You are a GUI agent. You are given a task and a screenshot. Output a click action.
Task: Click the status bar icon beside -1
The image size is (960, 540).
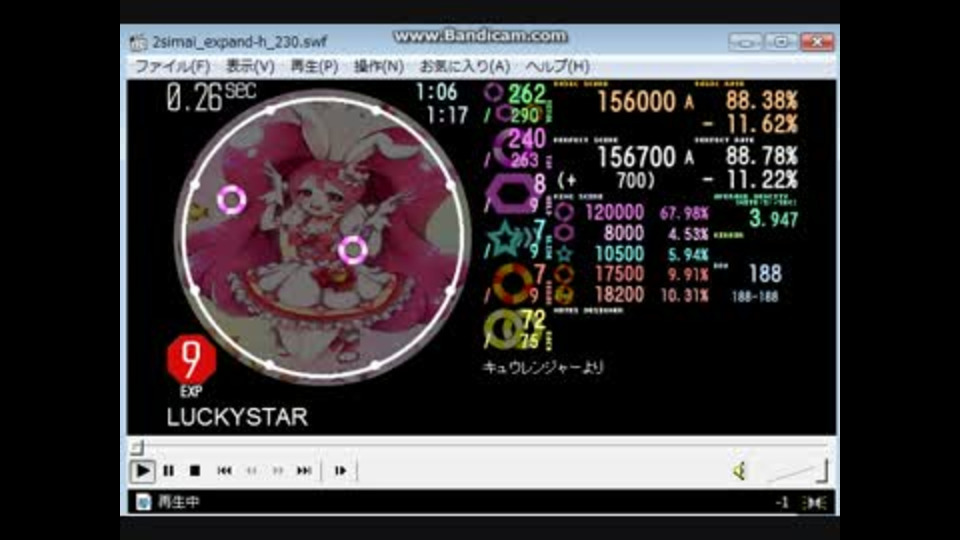pyautogui.click(x=814, y=503)
